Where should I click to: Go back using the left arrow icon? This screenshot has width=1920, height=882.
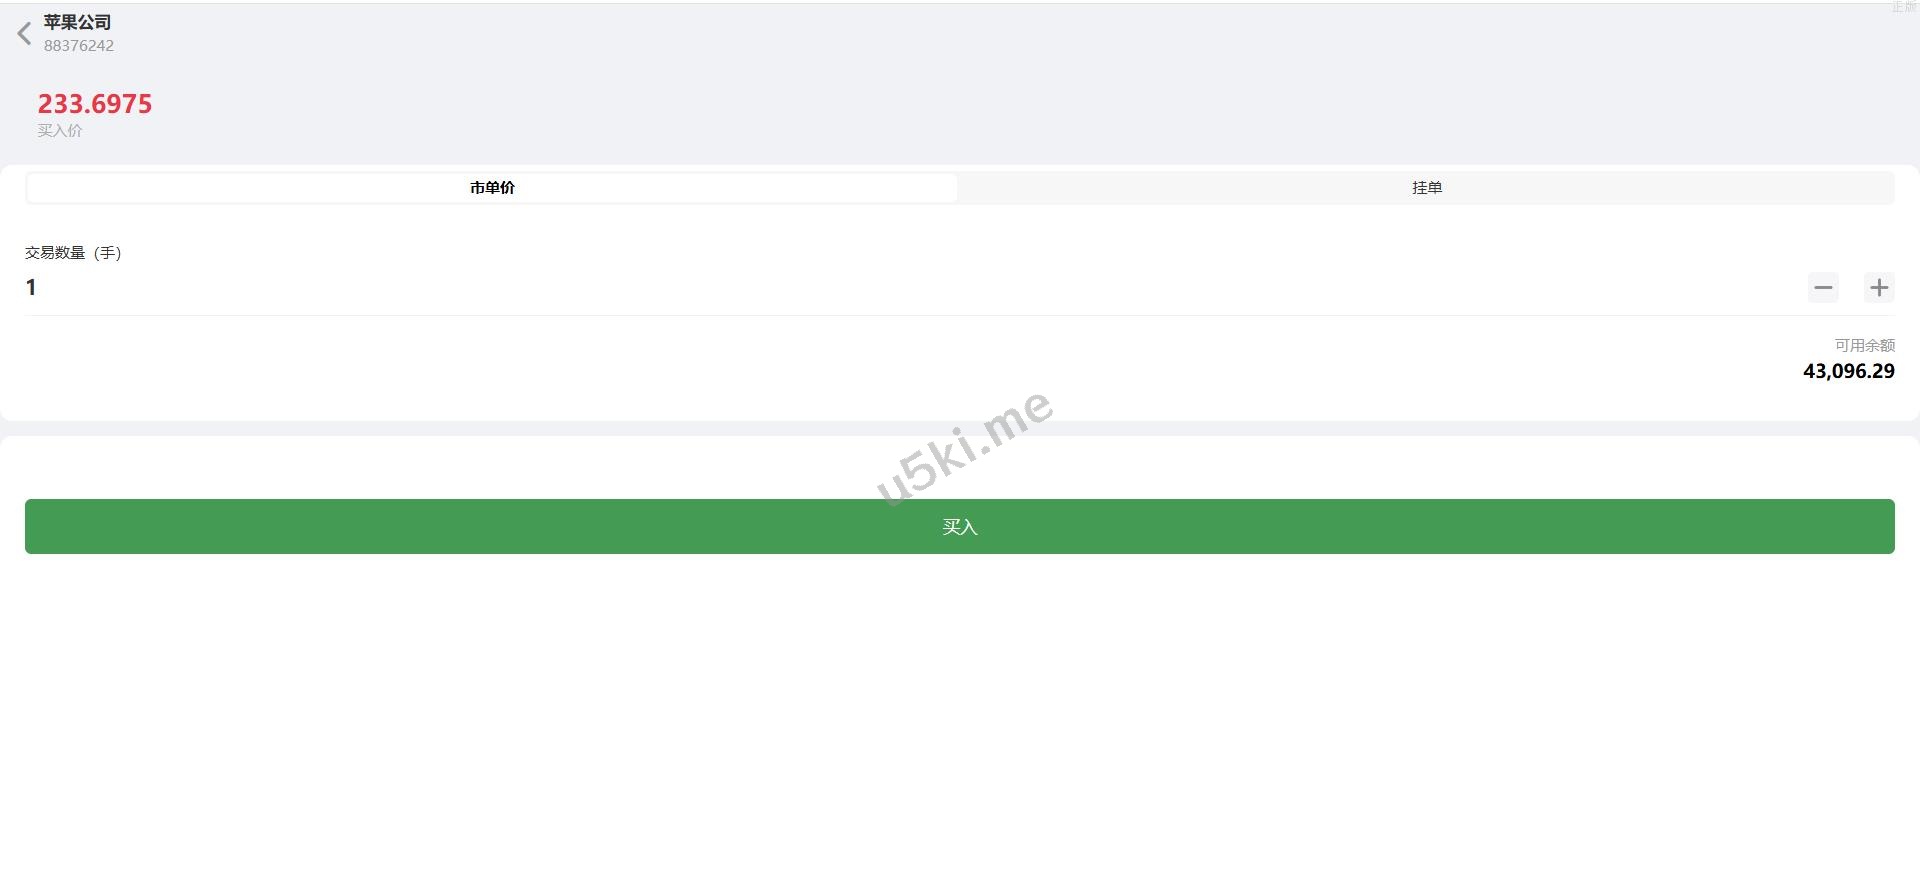coord(25,34)
